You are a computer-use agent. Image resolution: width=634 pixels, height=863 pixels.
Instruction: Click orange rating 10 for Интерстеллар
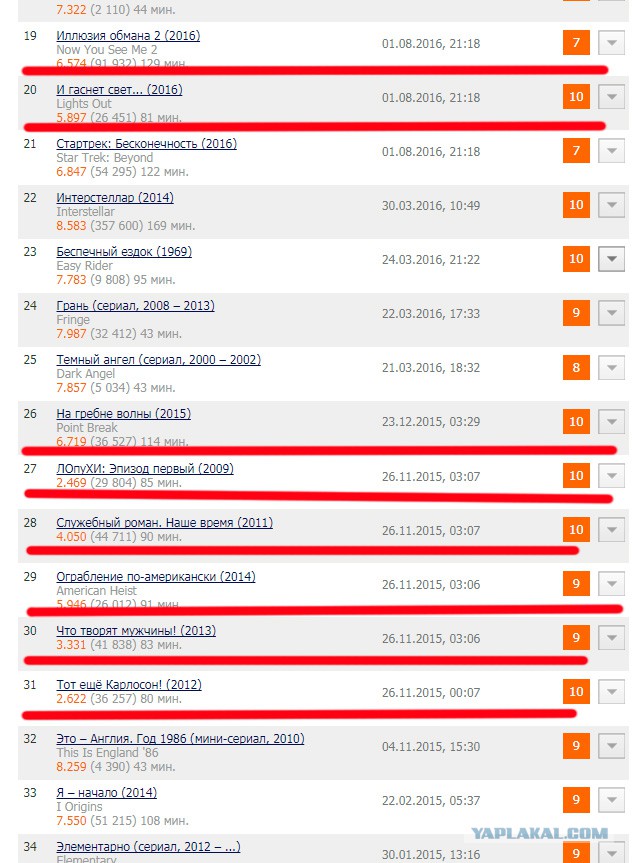tap(576, 204)
